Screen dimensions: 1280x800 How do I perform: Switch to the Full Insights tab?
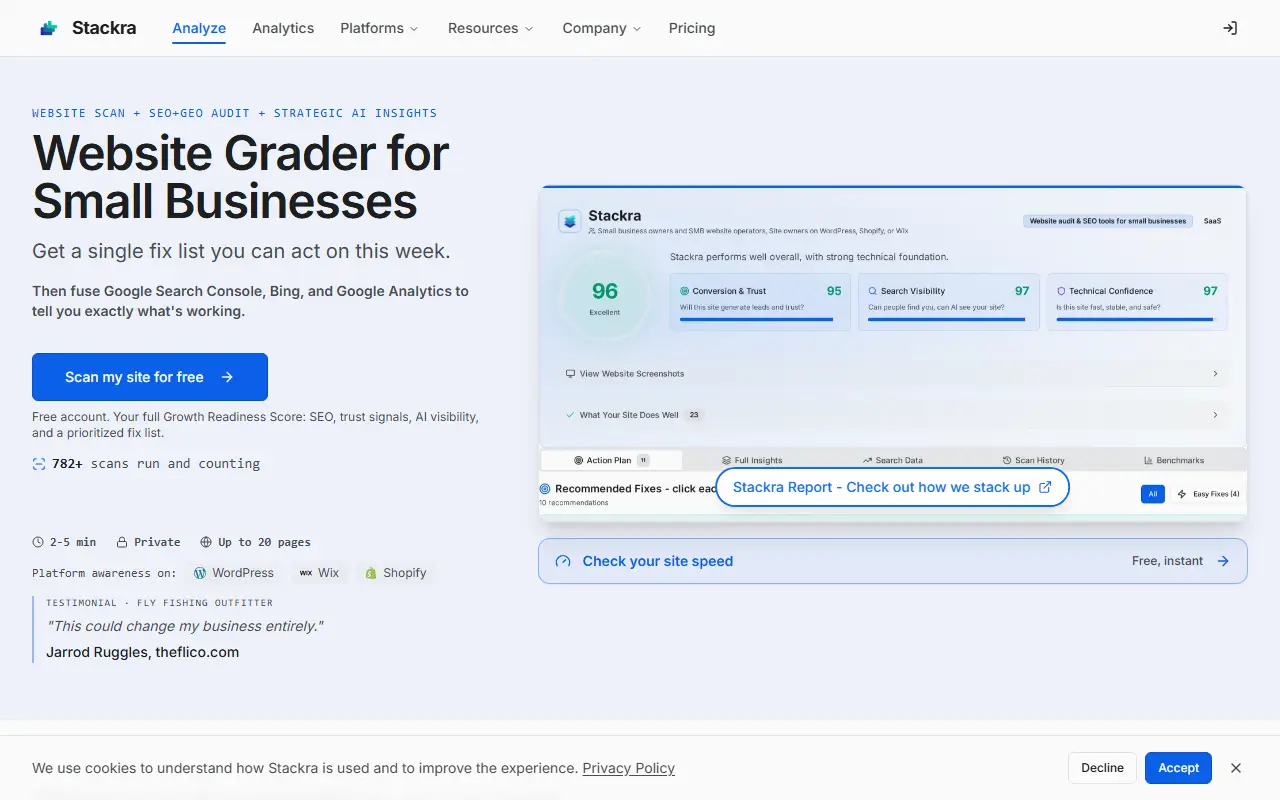point(752,460)
